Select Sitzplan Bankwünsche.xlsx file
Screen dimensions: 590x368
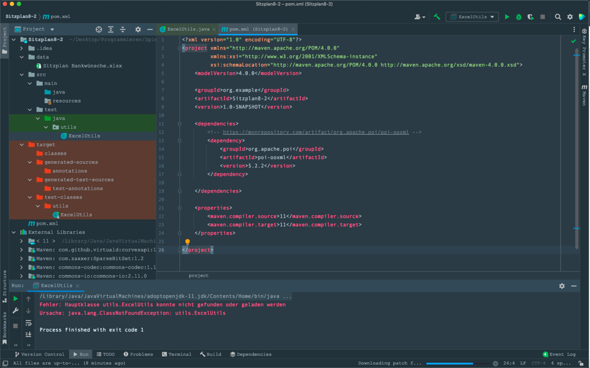pyautogui.click(x=82, y=66)
